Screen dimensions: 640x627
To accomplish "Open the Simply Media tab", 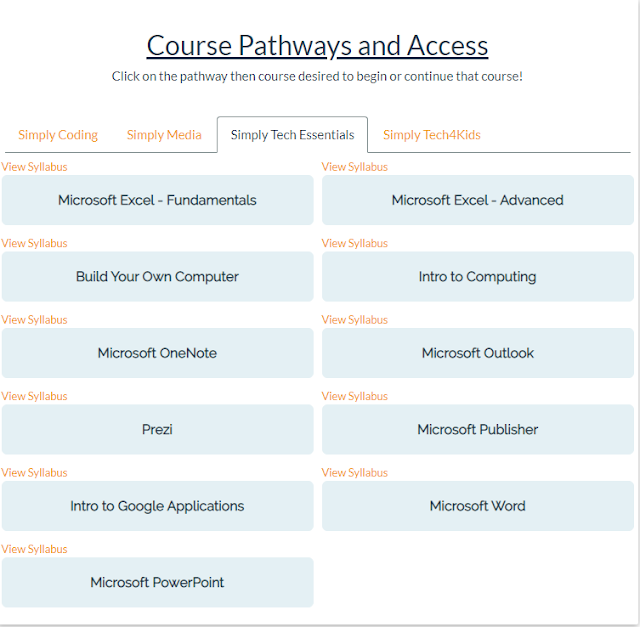I will [164, 135].
